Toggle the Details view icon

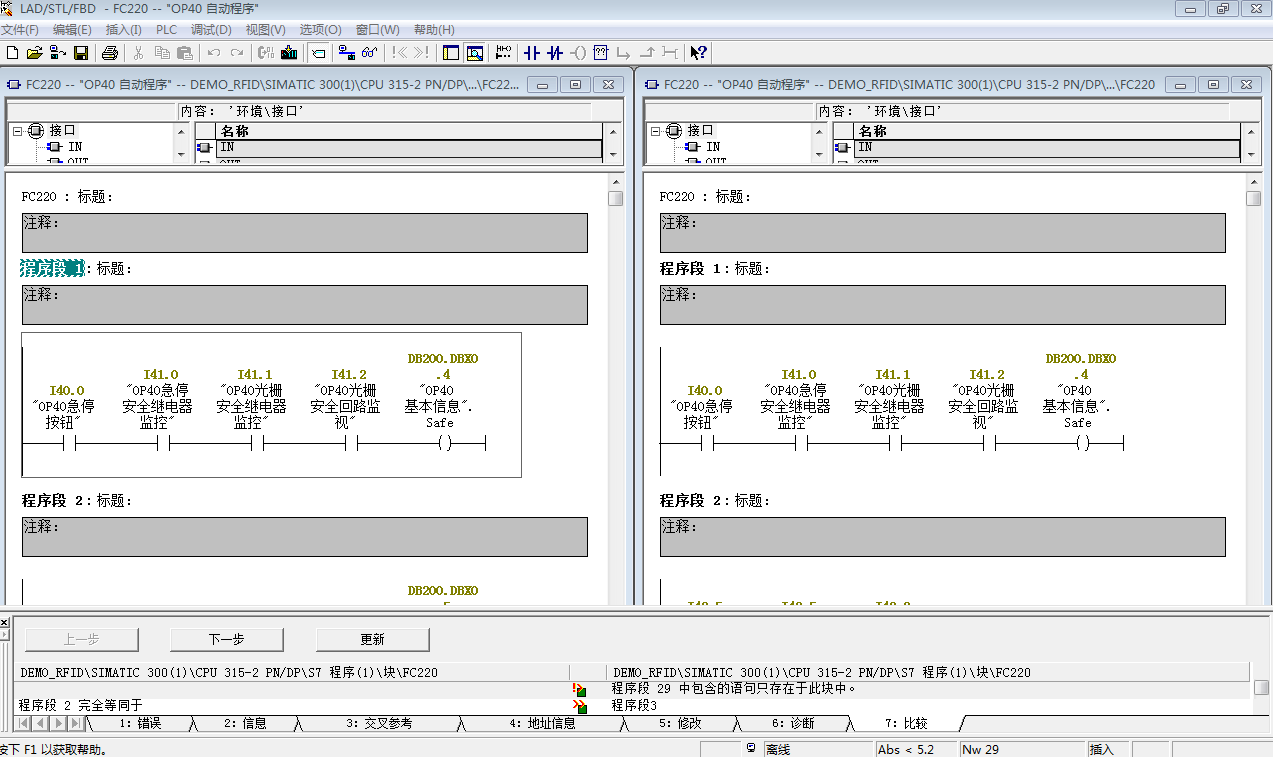coord(475,52)
